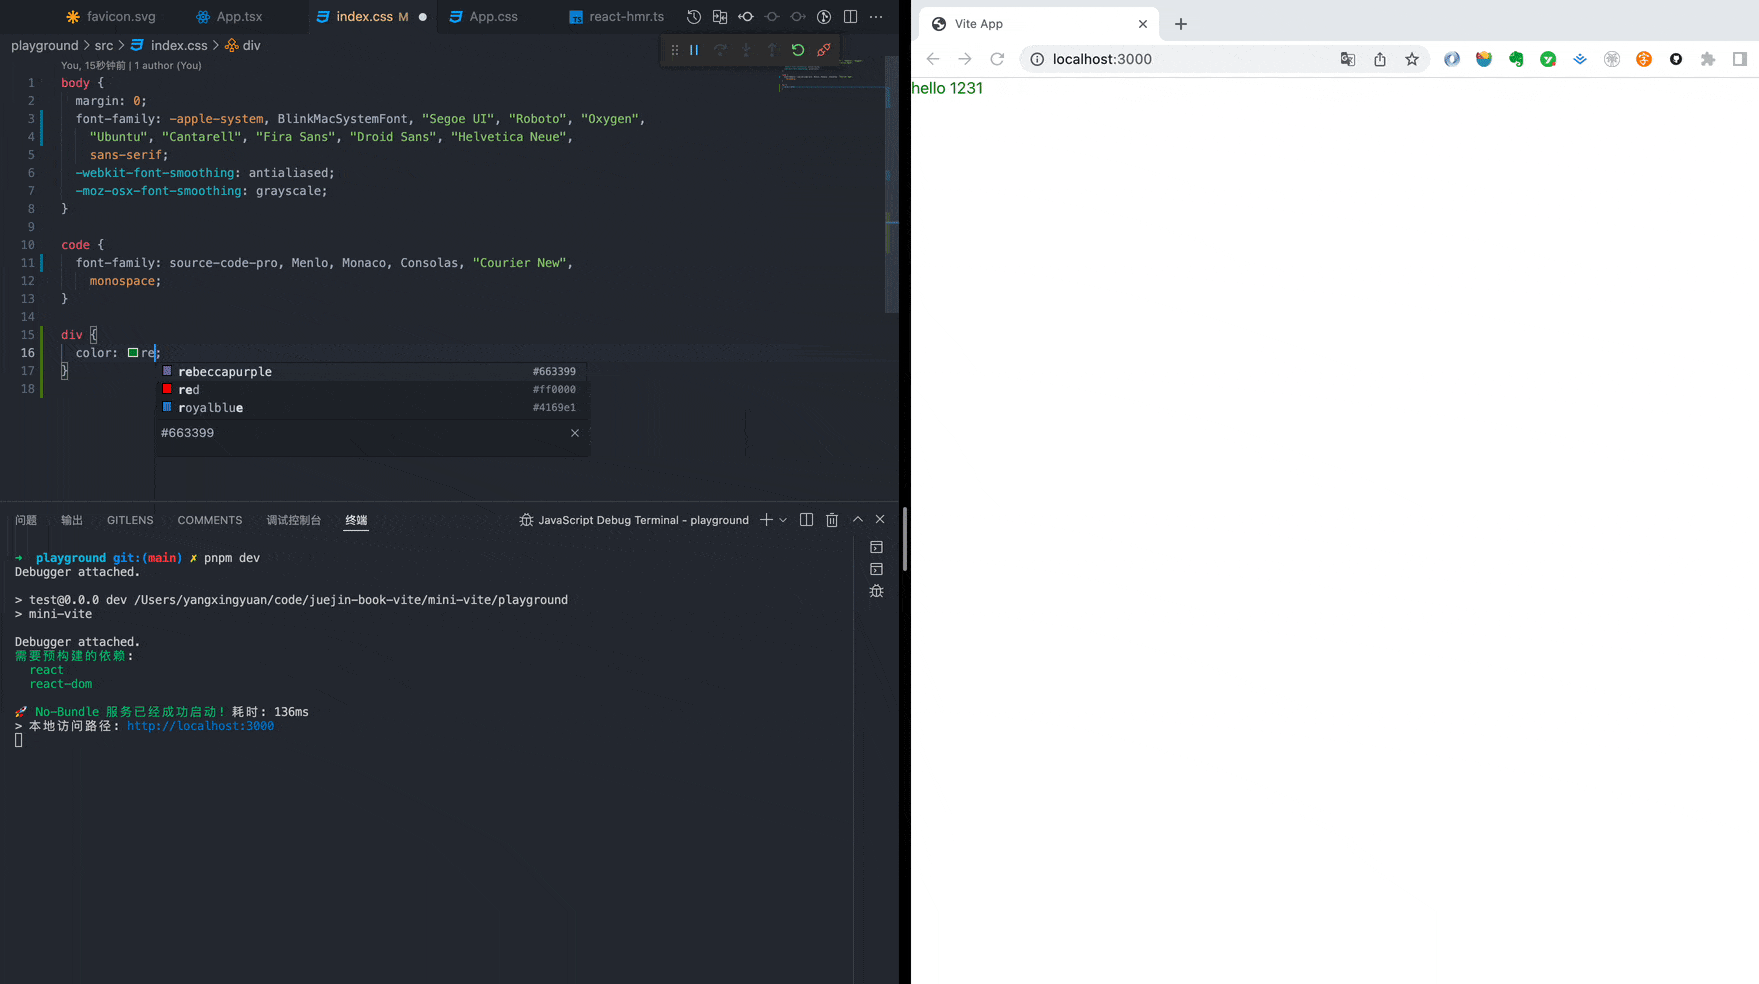Open editor more actions with the ellipsis
Viewport: 1759px width, 984px height.
876,17
